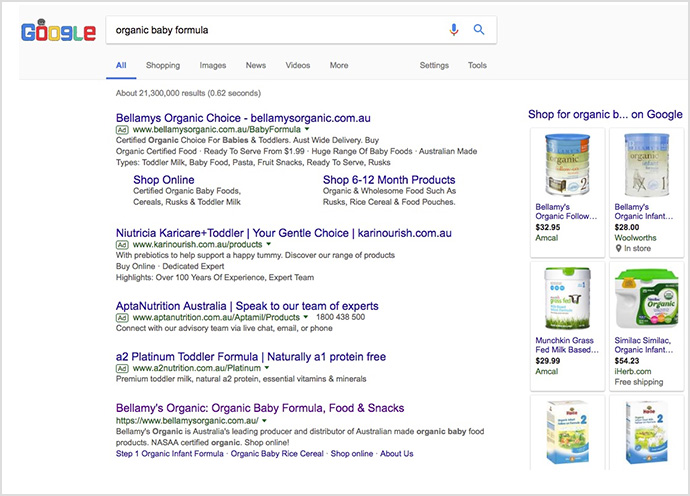Open Step 1 Organic Infant Formula sublink

(x=169, y=454)
